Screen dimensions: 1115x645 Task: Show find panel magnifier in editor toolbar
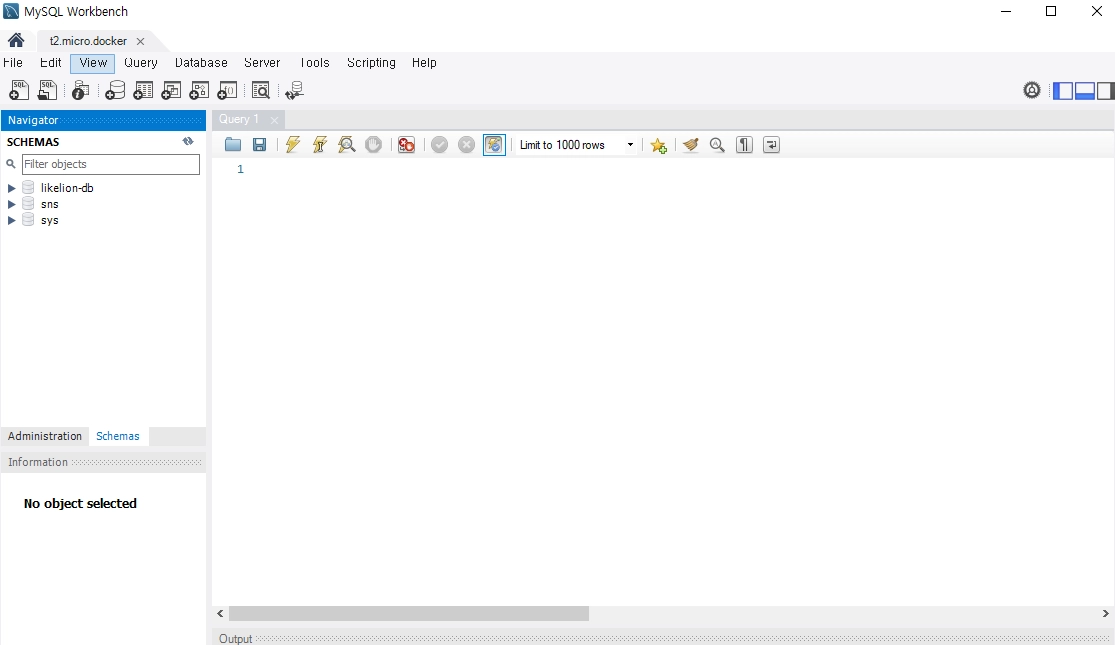(717, 145)
